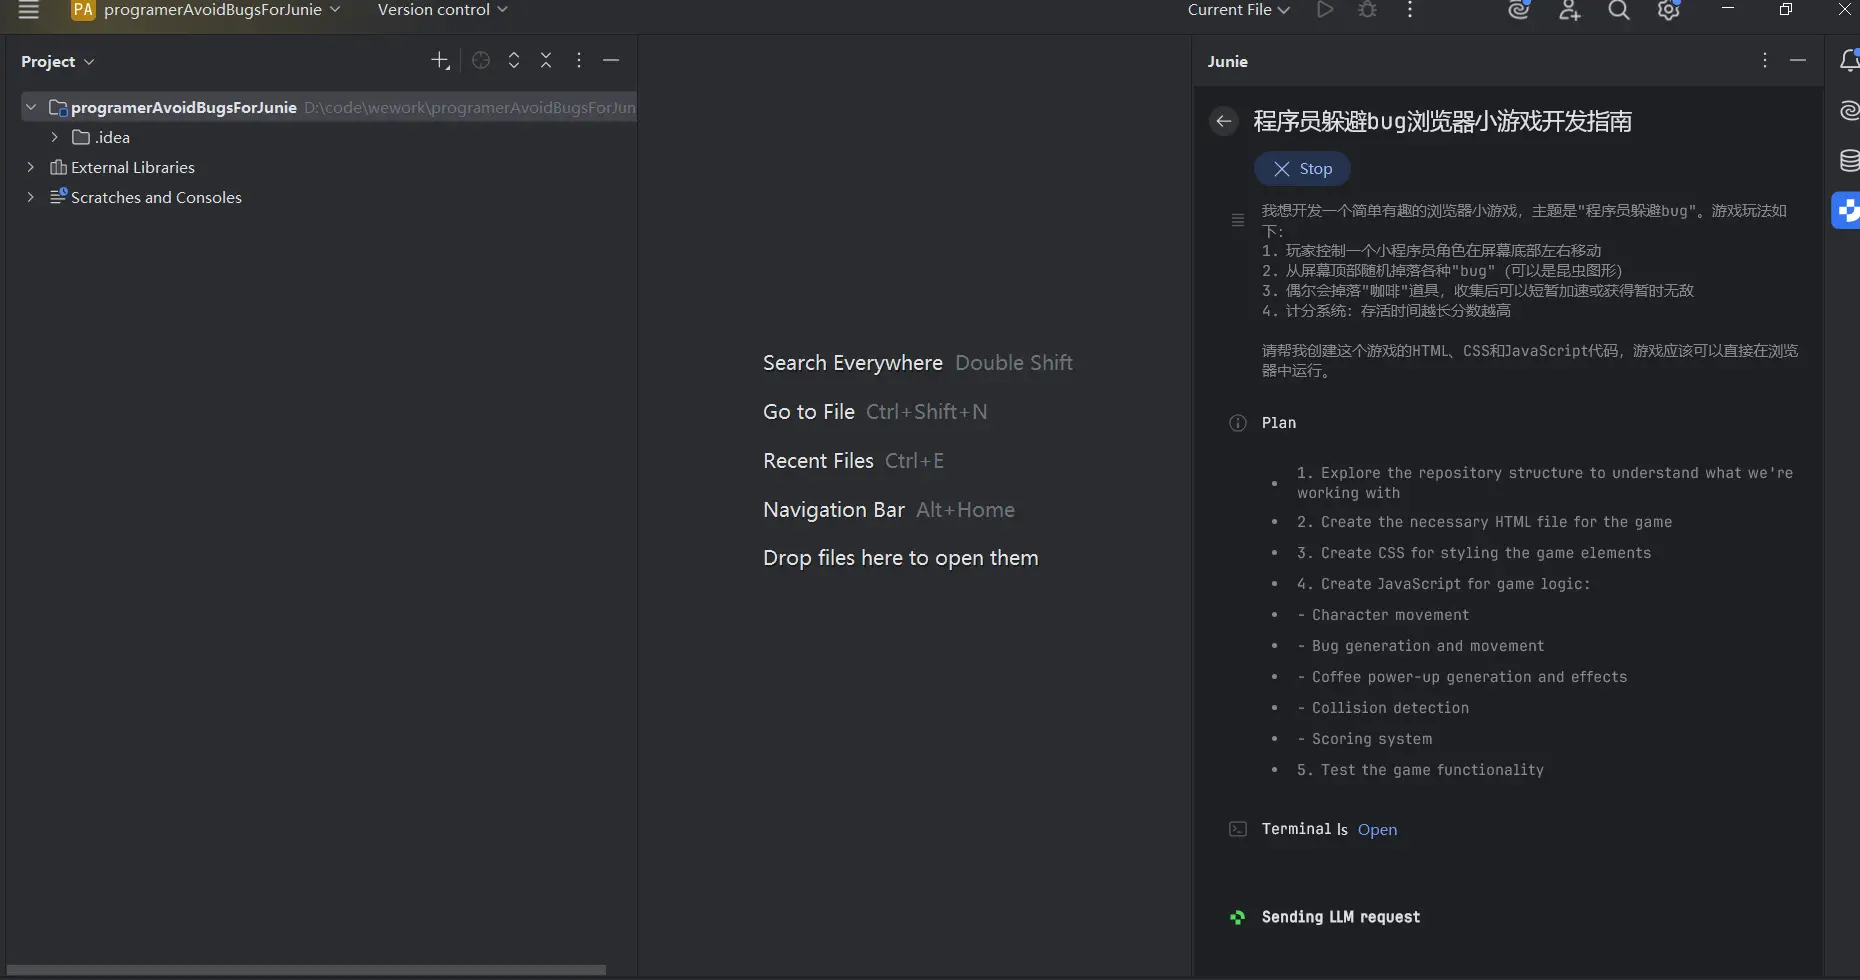Run the current file

point(1325,10)
